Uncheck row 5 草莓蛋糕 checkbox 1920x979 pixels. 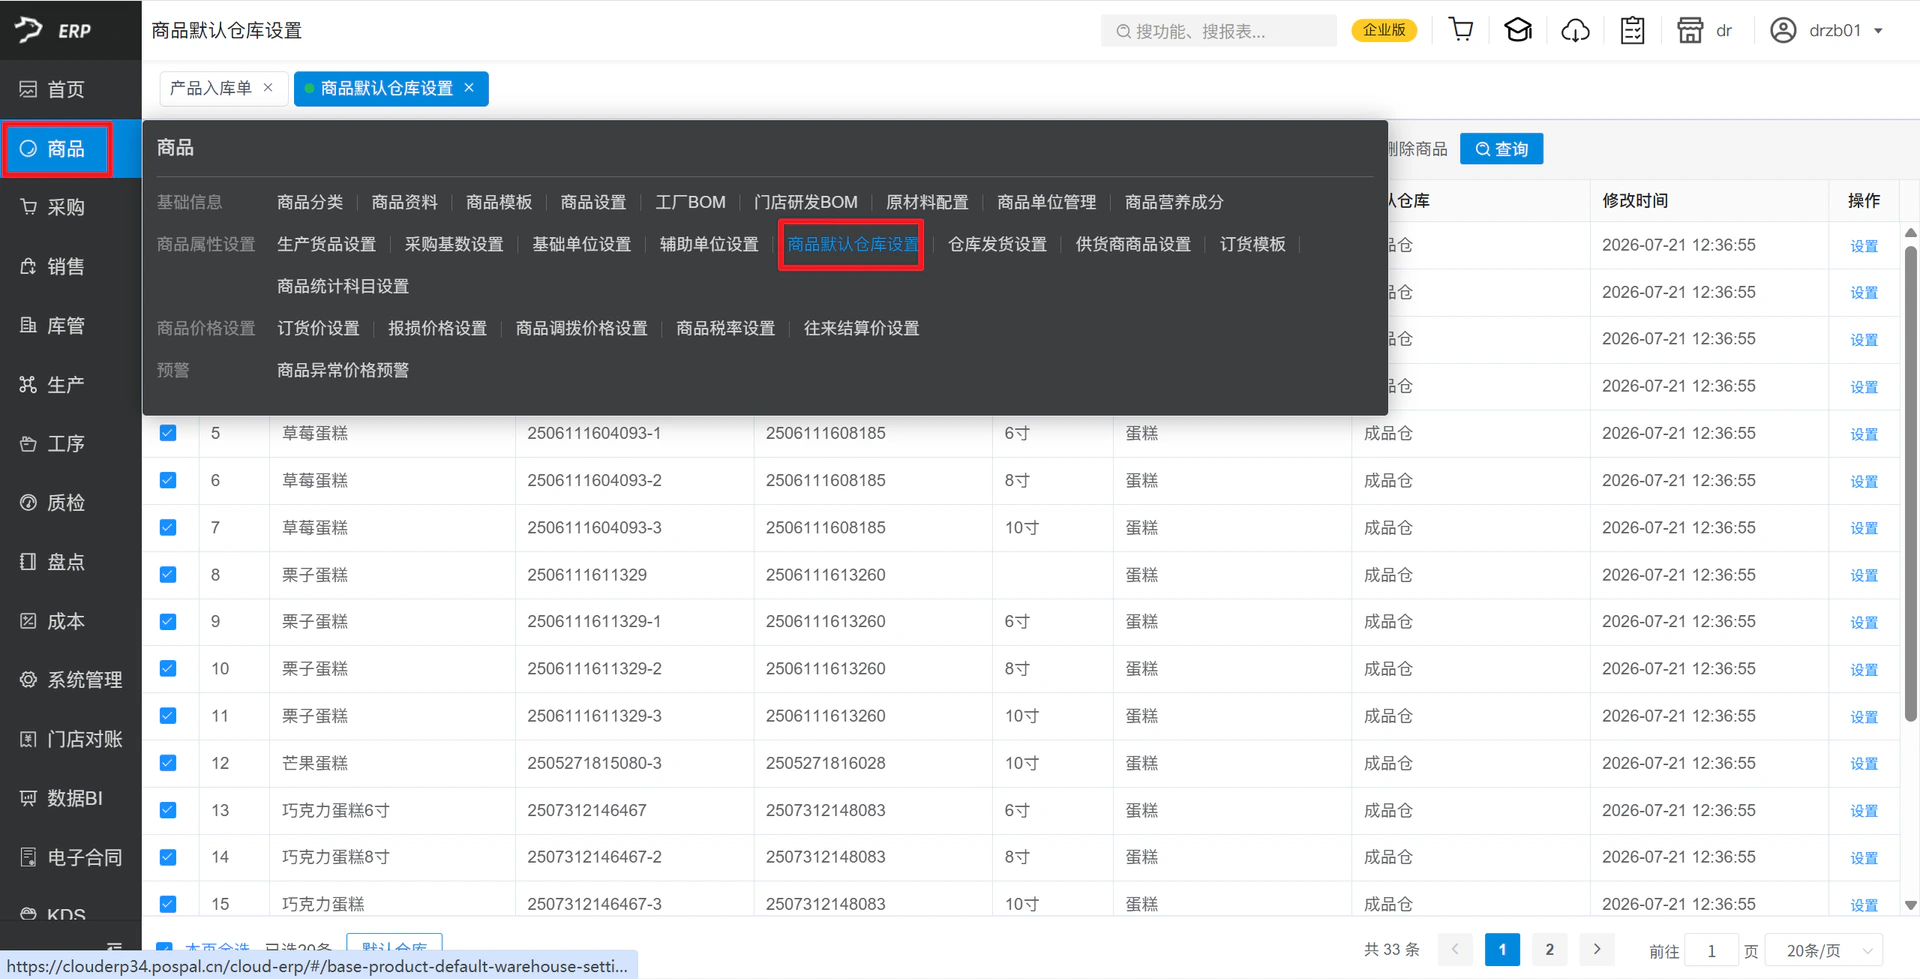[168, 433]
